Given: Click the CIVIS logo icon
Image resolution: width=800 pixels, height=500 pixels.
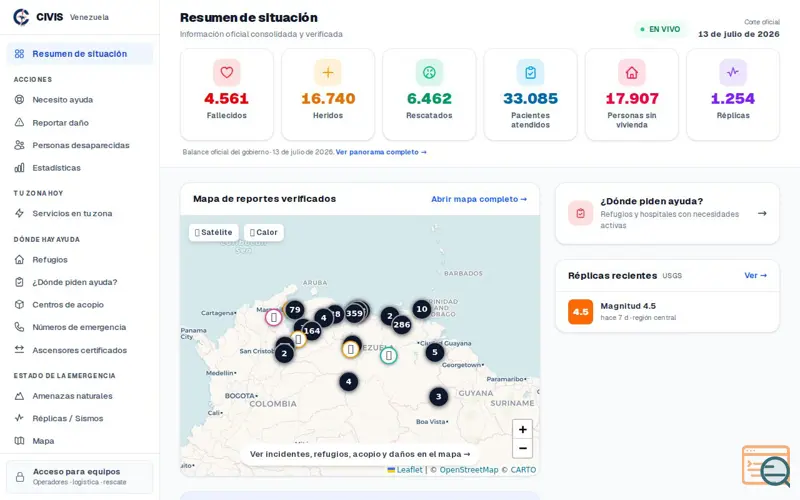Looking at the screenshot, I should (x=21, y=17).
